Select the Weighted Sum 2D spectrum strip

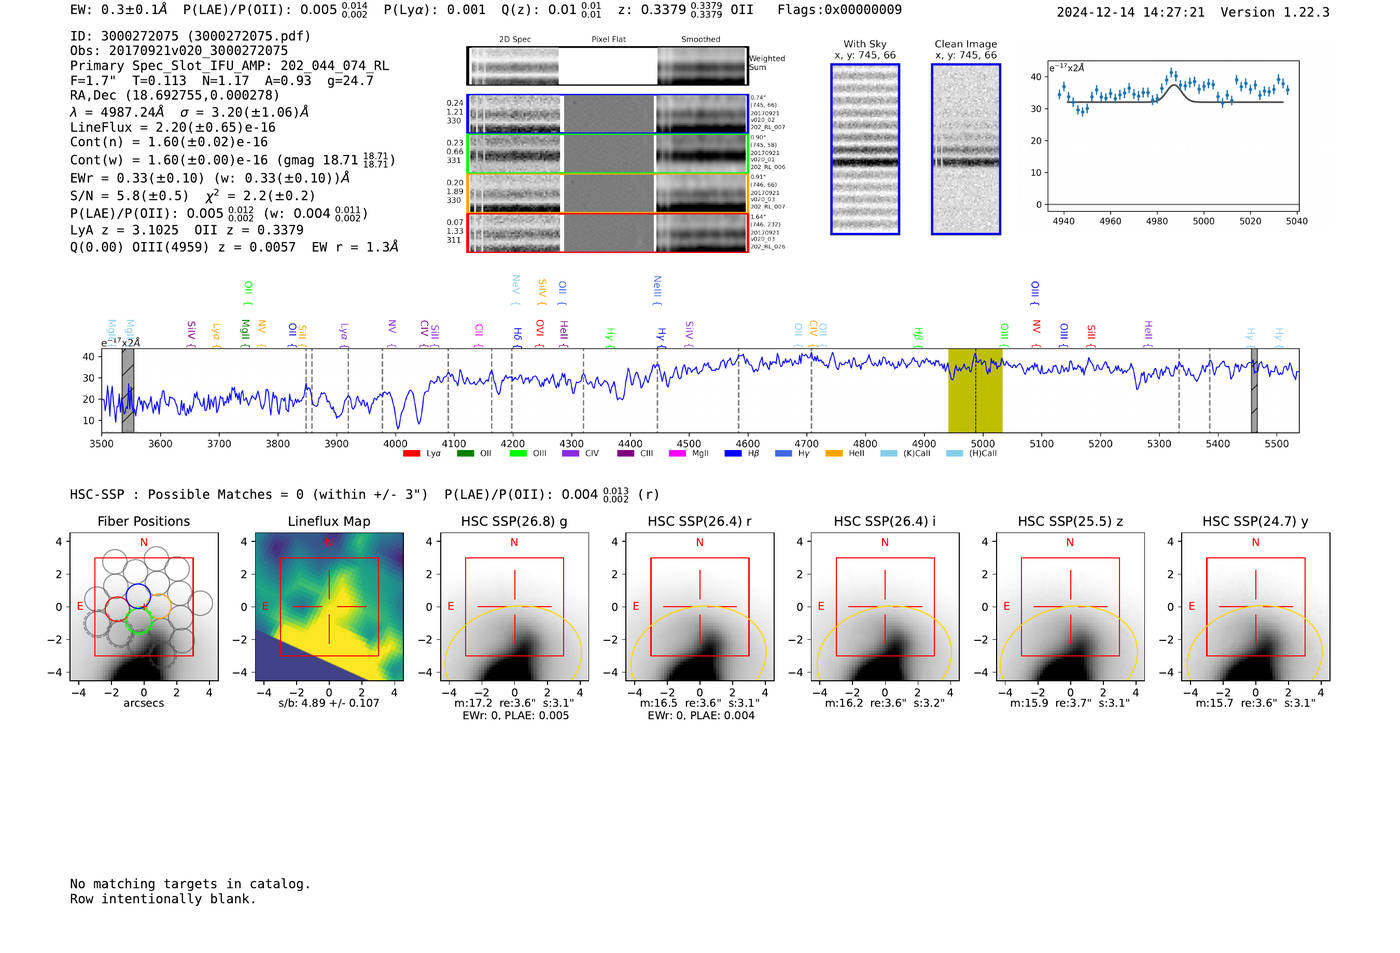pyautogui.click(x=608, y=66)
